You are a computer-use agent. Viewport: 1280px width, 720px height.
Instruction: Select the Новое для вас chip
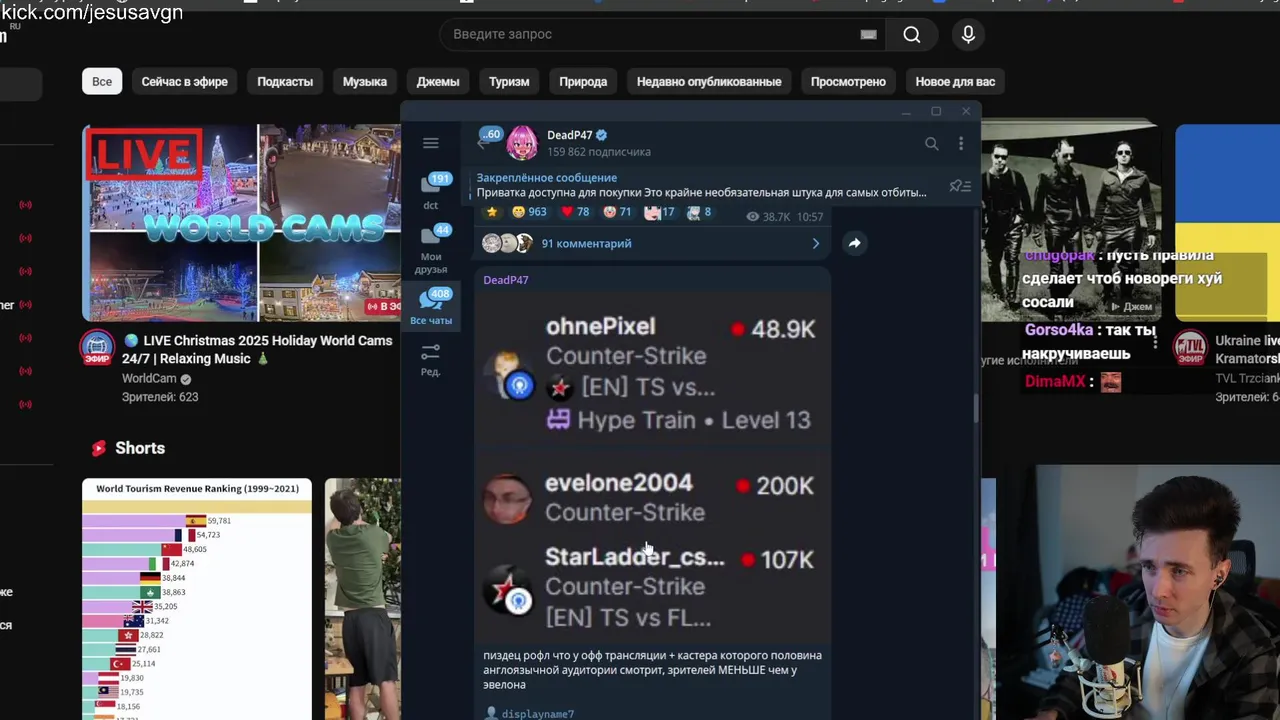(x=955, y=81)
